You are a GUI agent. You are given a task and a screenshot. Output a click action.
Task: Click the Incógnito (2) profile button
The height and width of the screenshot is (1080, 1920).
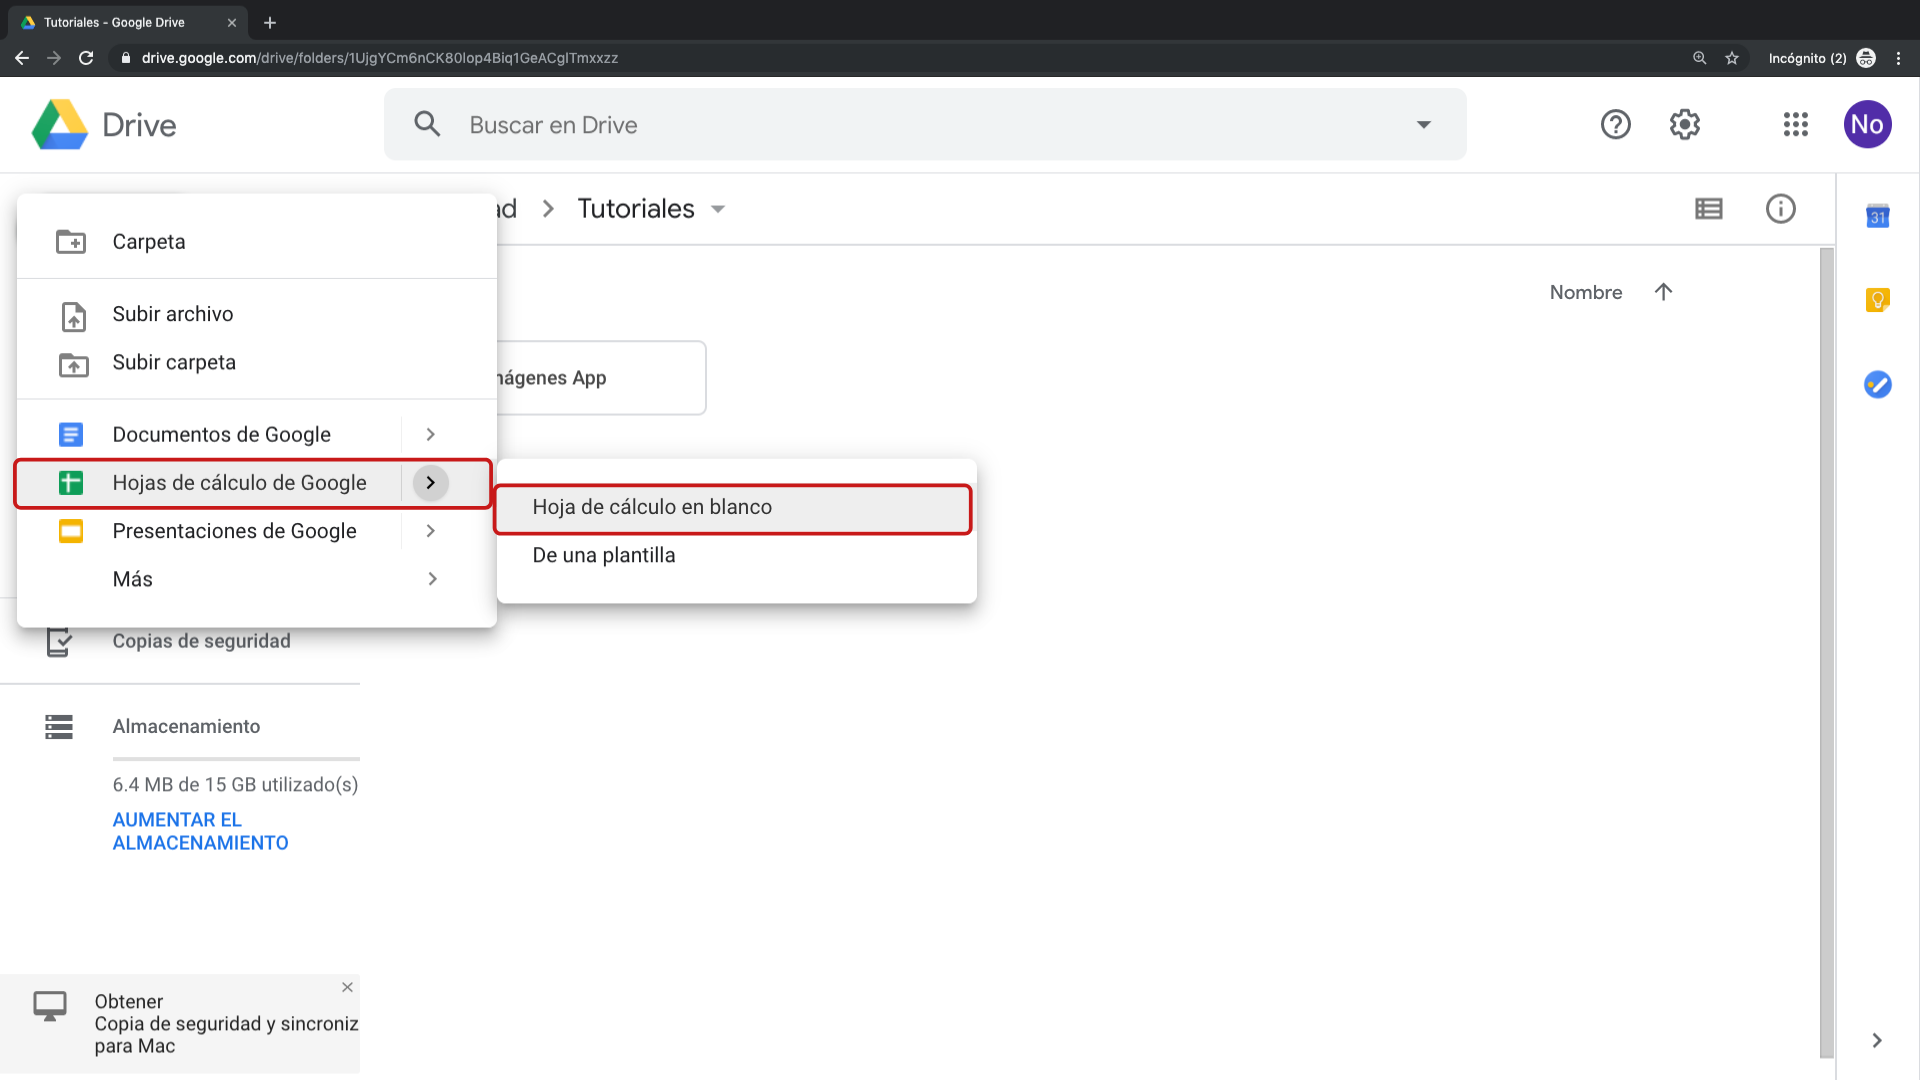[1822, 58]
